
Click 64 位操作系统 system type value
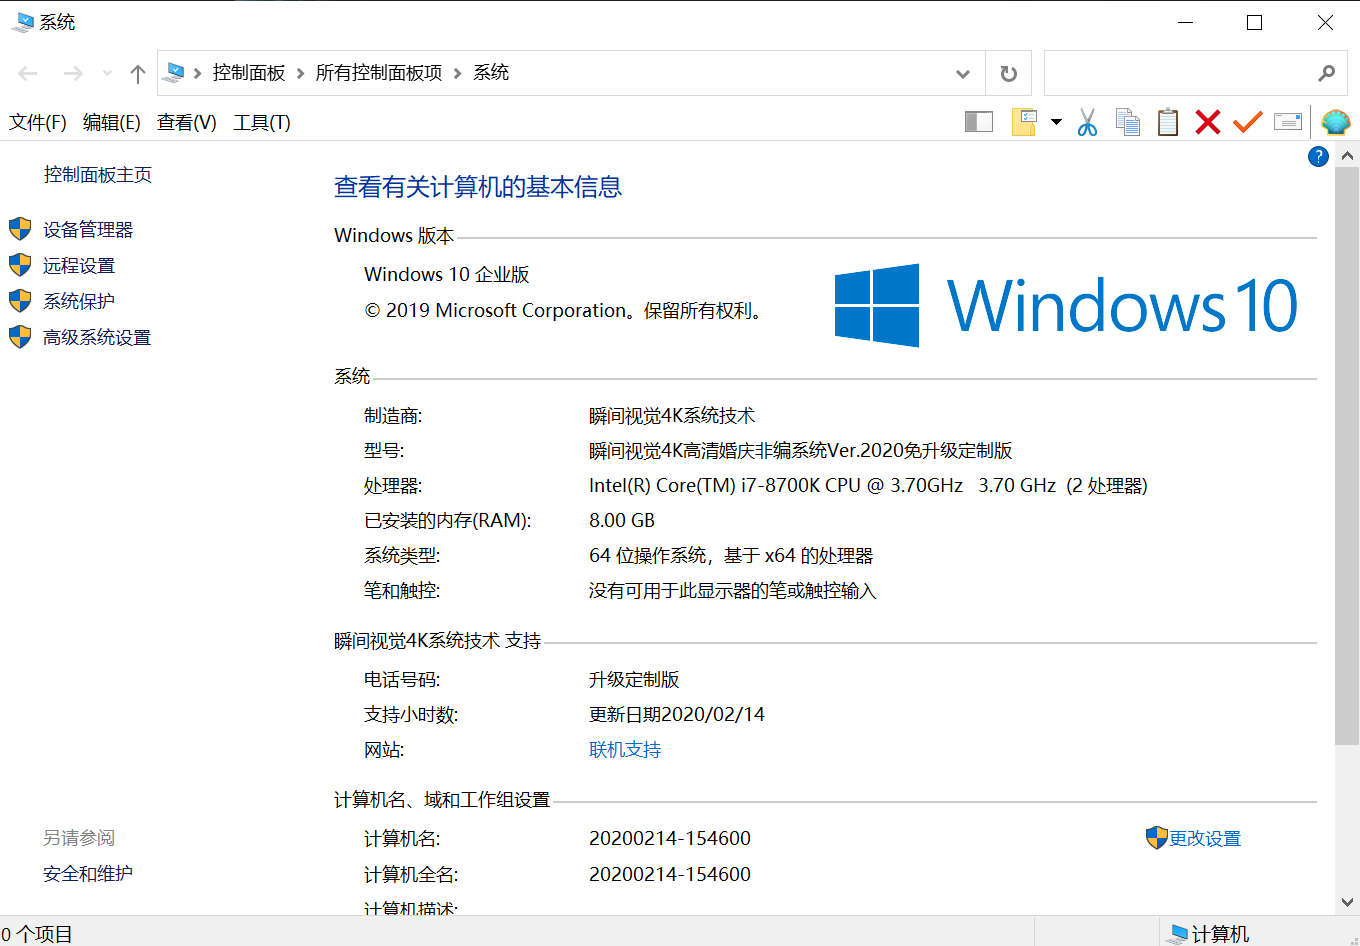[x=731, y=556]
